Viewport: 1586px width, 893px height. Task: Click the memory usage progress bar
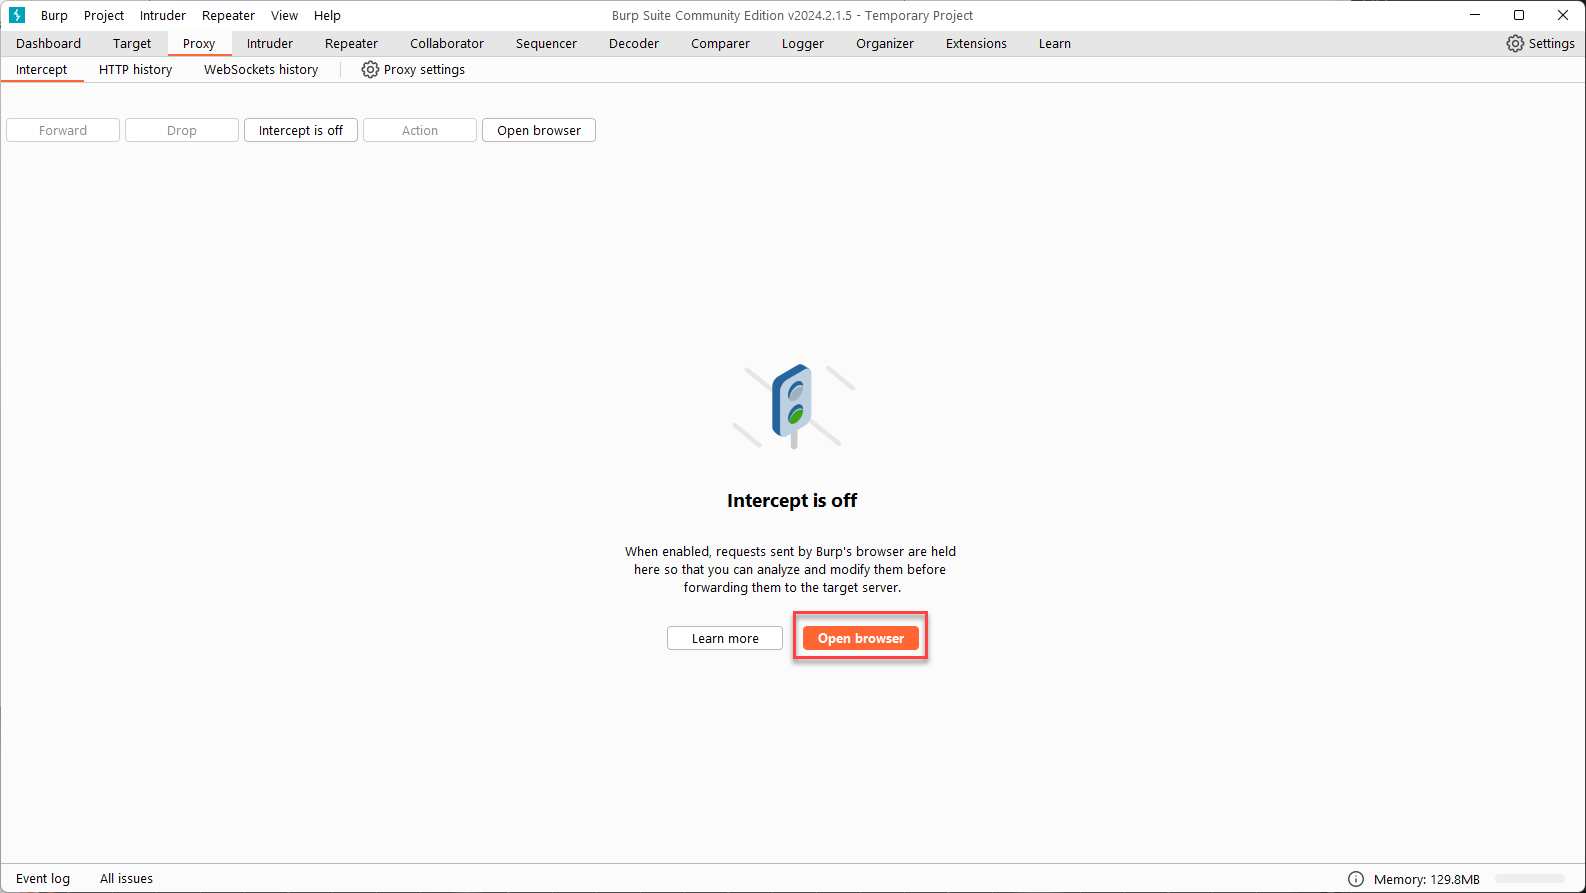coord(1530,879)
